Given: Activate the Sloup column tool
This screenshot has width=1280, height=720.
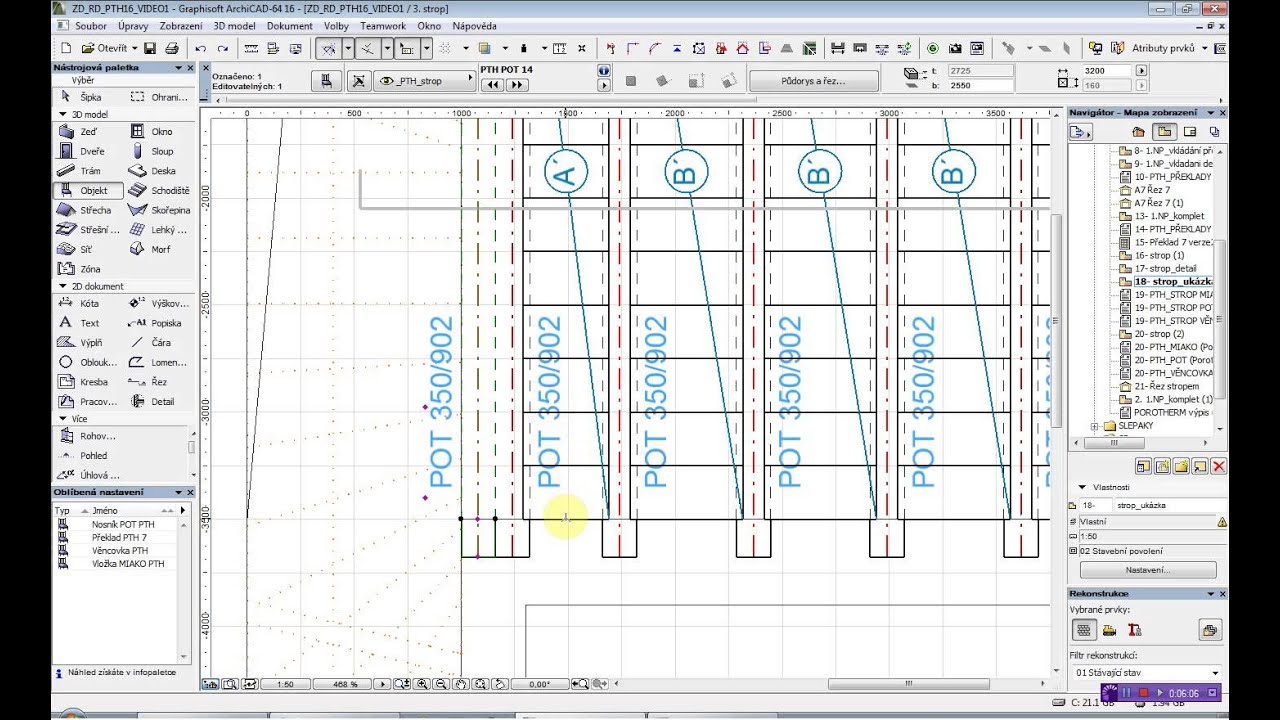Looking at the screenshot, I should click(x=154, y=151).
